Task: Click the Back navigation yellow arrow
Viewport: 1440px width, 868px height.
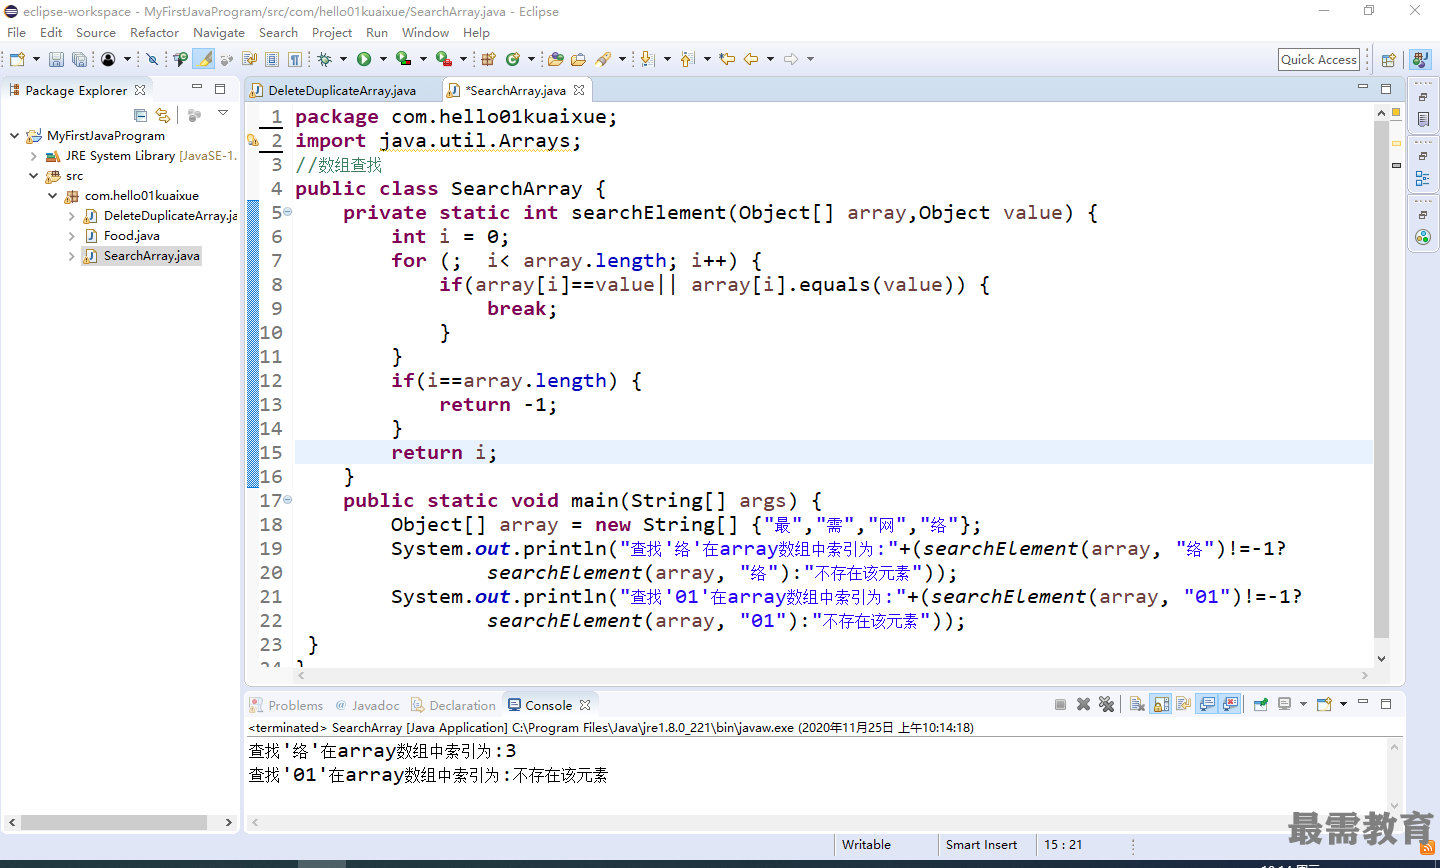Action: point(751,59)
